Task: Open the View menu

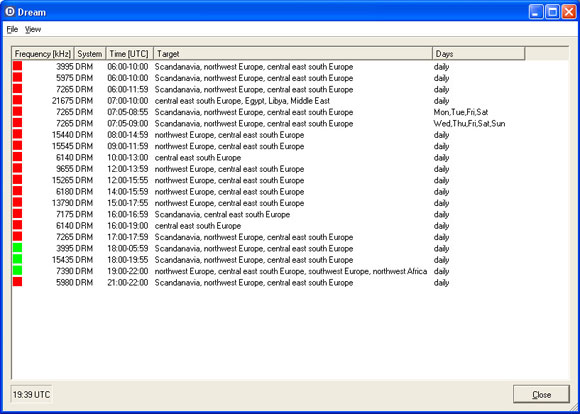Action: click(x=33, y=30)
